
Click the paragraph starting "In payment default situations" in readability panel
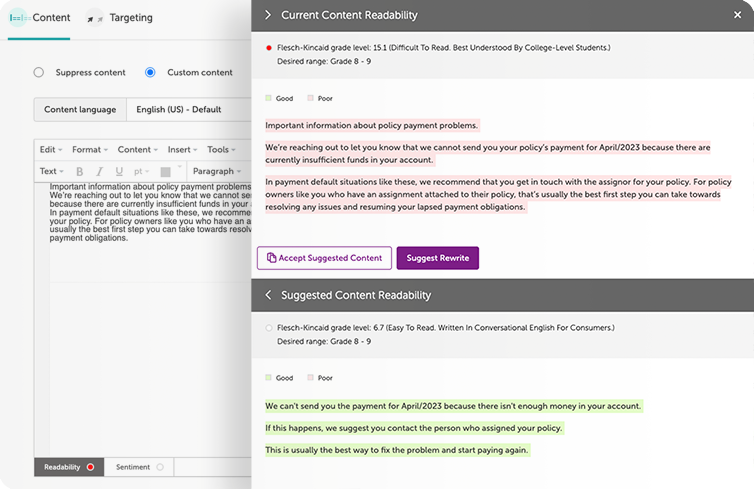(498, 195)
